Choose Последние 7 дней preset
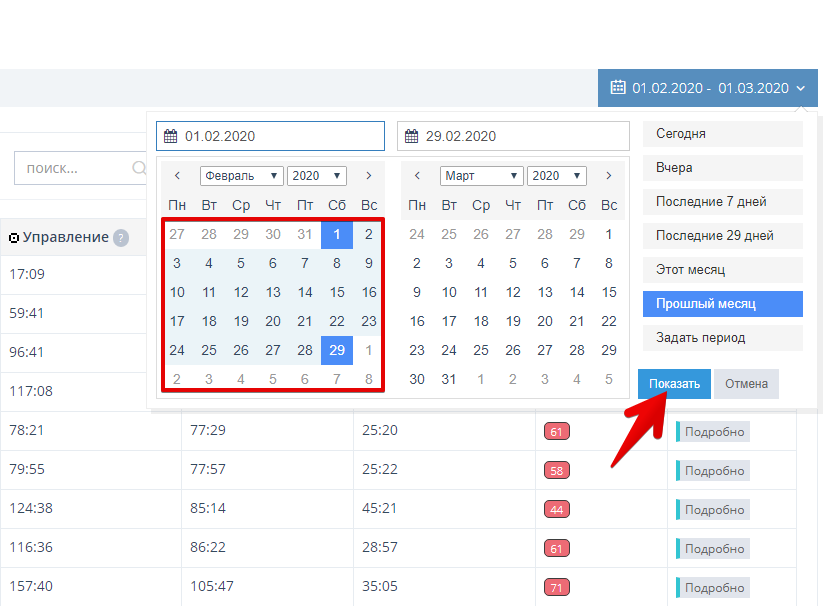 [x=722, y=202]
